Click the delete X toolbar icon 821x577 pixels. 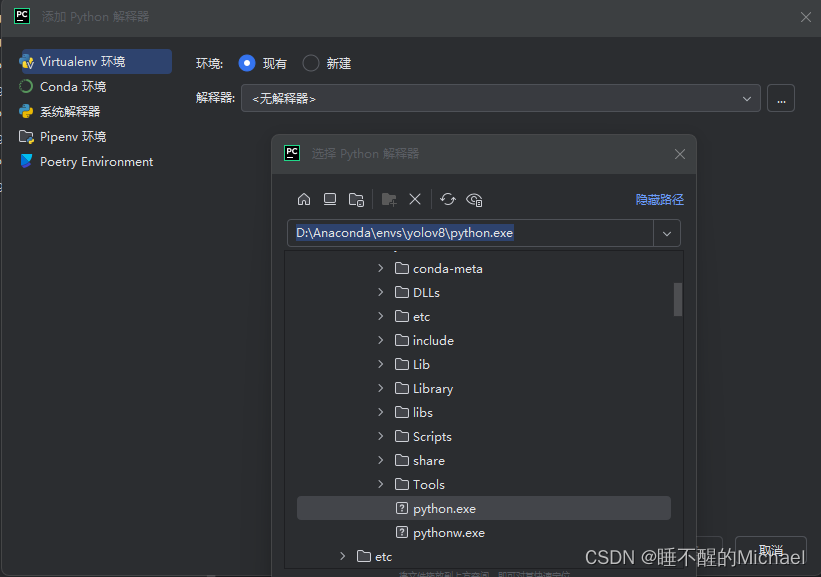click(x=415, y=199)
